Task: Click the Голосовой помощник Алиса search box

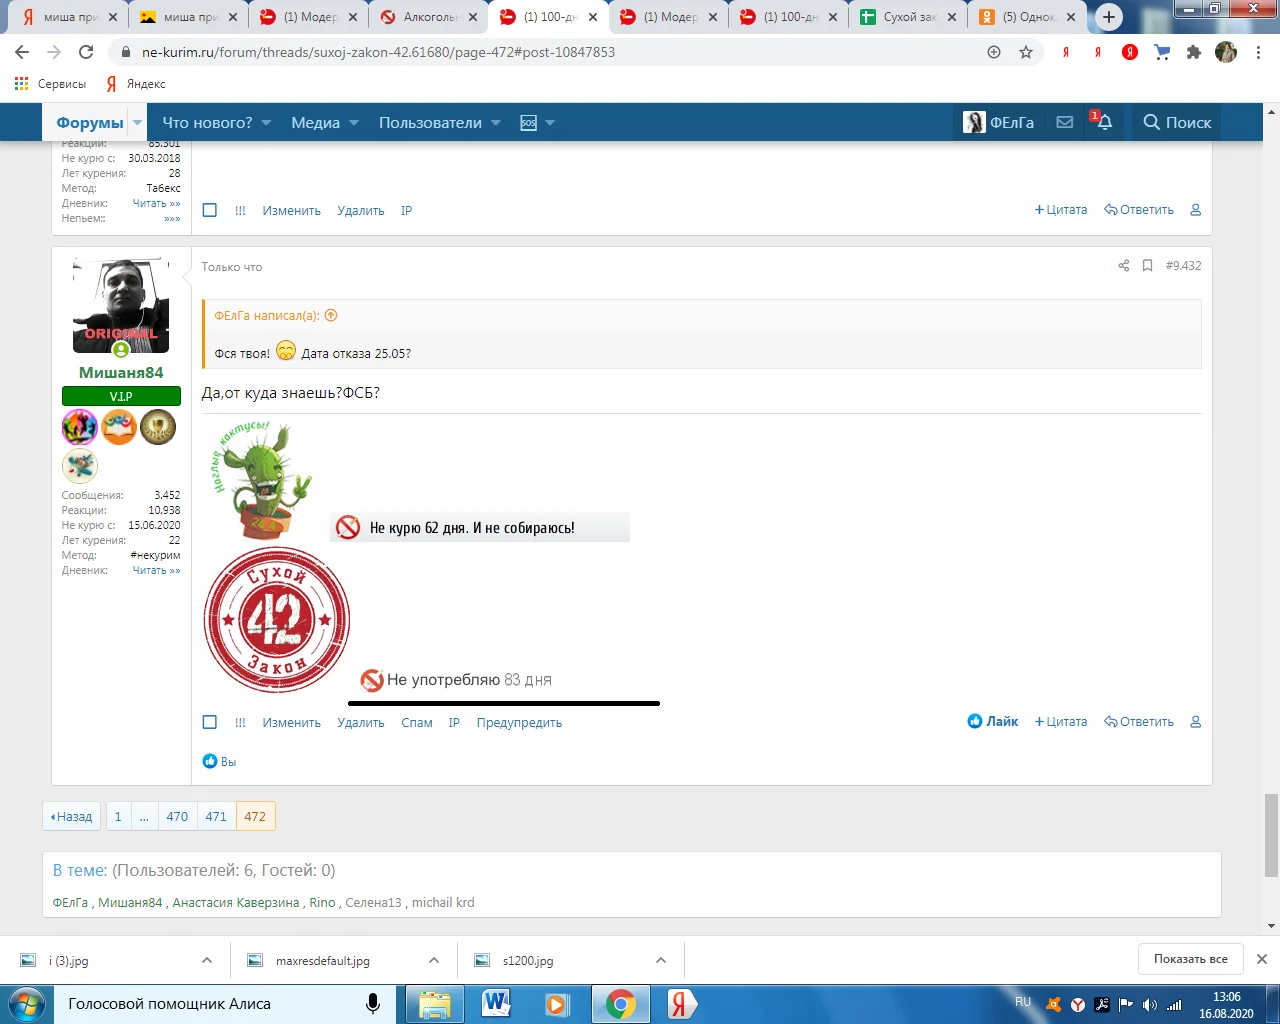Action: pos(224,1004)
